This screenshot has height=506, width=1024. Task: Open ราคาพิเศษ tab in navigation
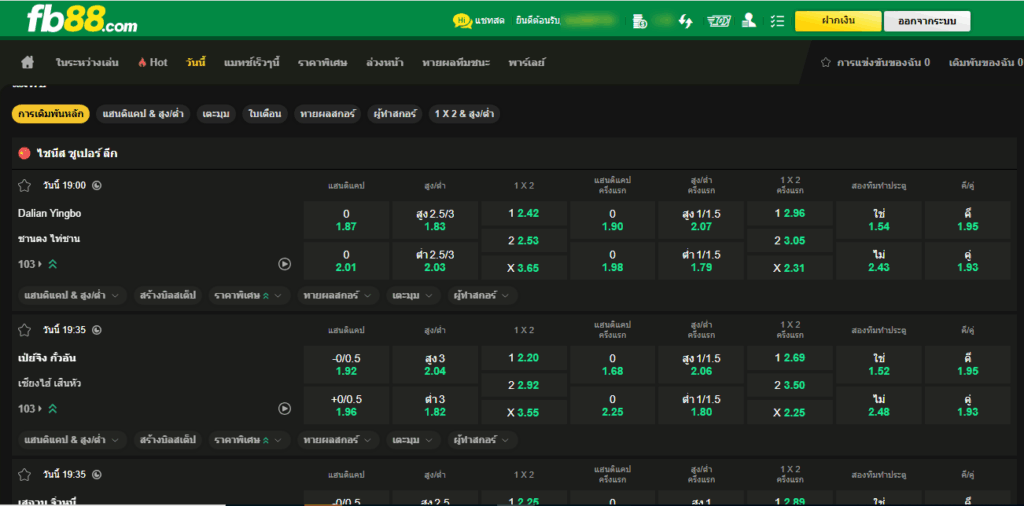click(323, 63)
